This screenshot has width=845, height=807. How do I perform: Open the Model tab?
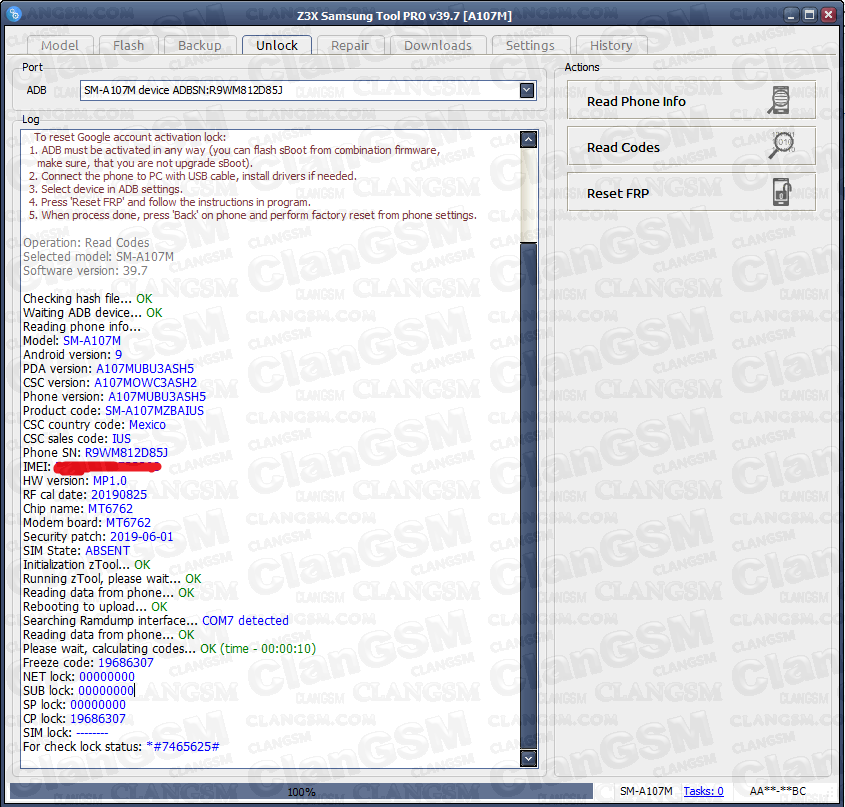(59, 46)
